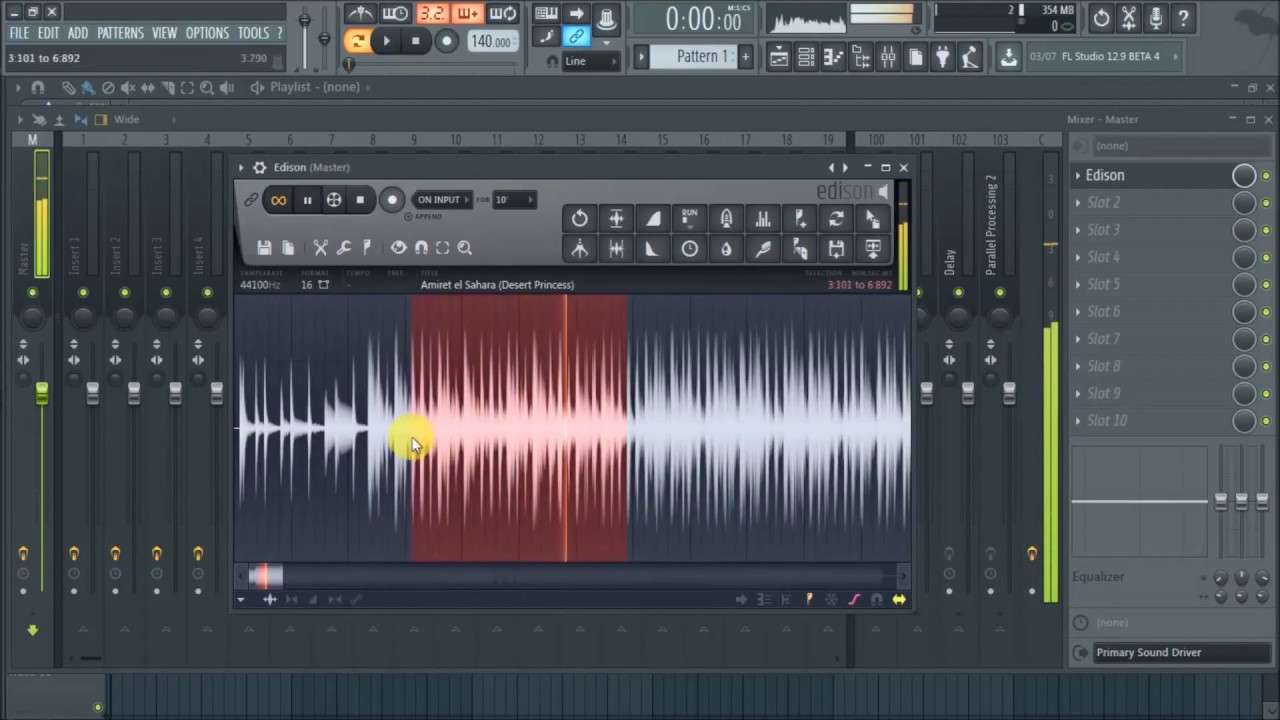Image resolution: width=1280 pixels, height=720 pixels.
Task: Click Edison's equalize bars button
Action: click(763, 219)
